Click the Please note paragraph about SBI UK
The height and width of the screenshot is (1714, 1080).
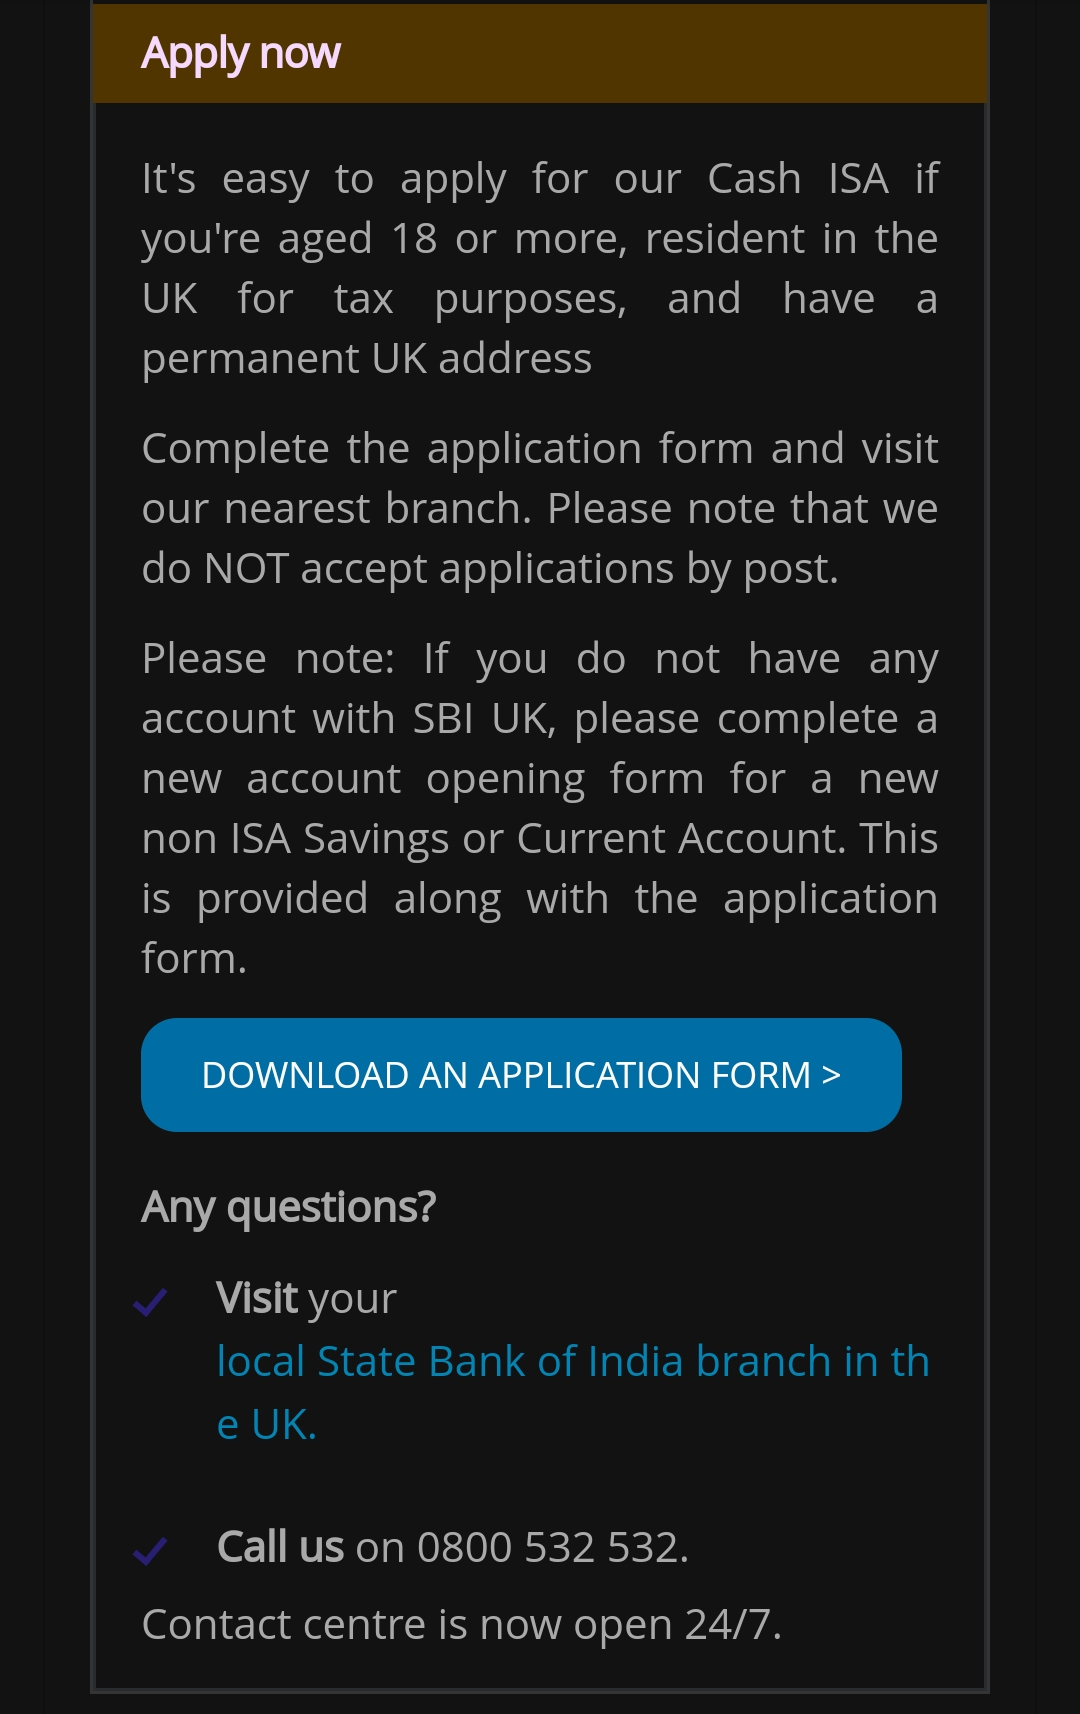(540, 808)
